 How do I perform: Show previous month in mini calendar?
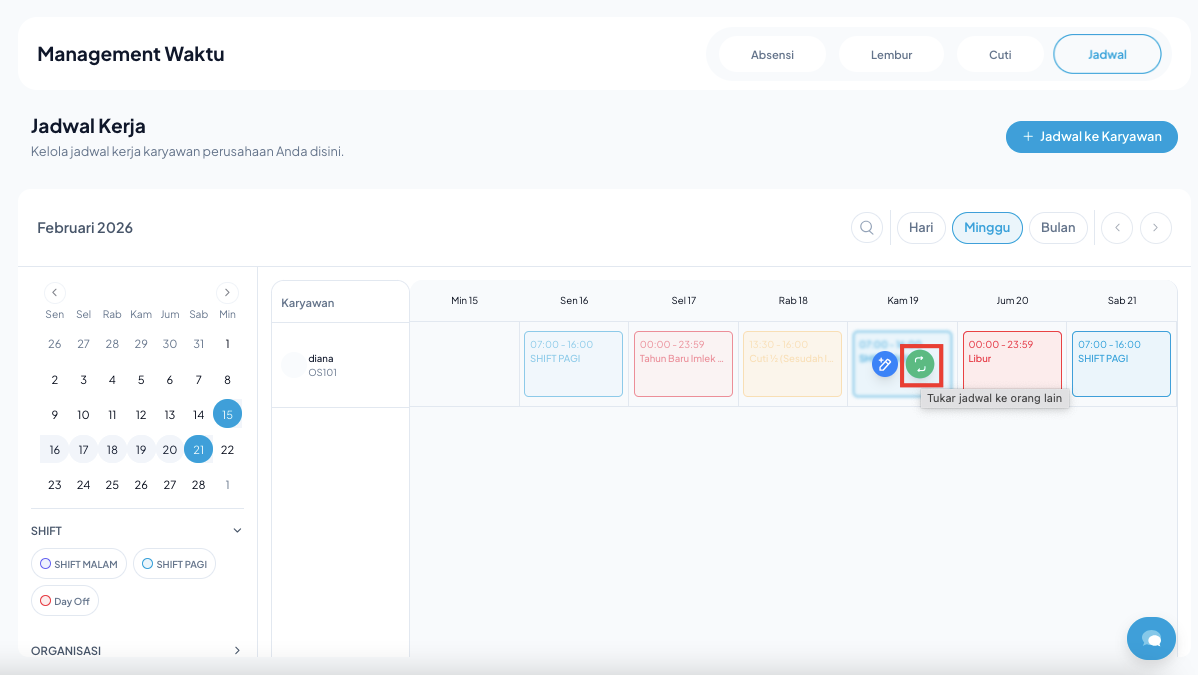[x=55, y=293]
